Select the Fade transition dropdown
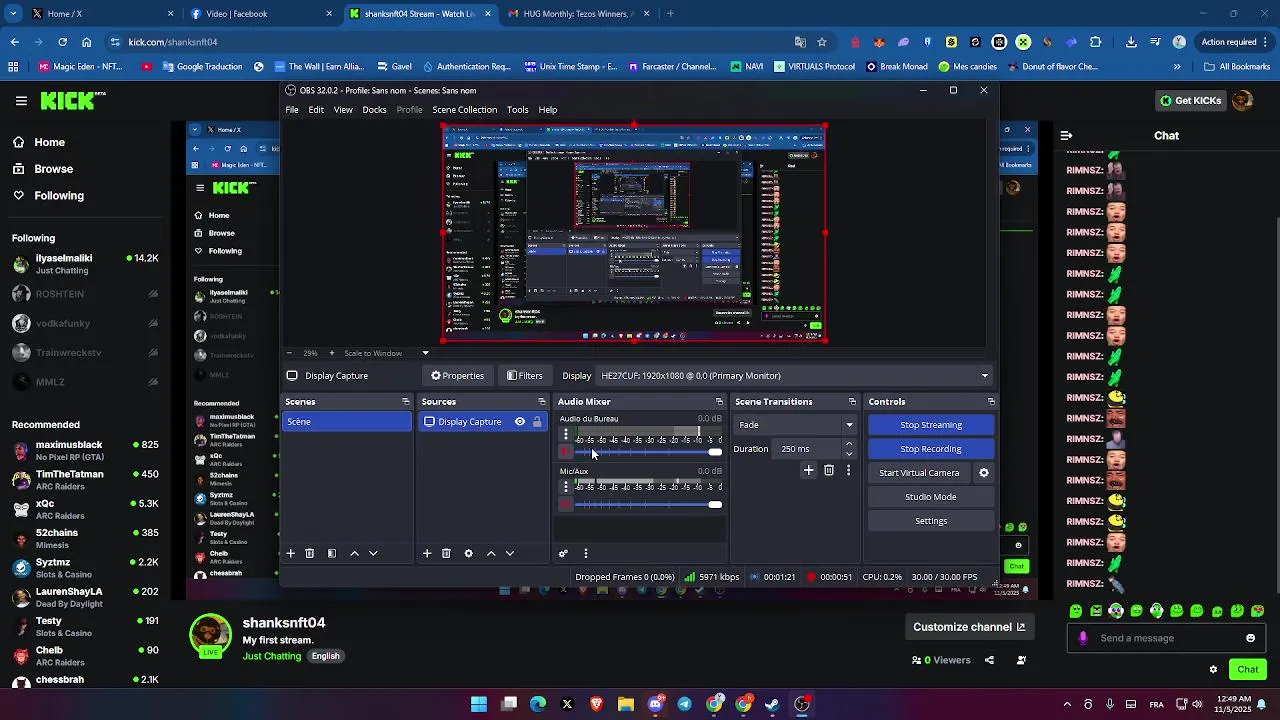1280x720 pixels. 796,425
